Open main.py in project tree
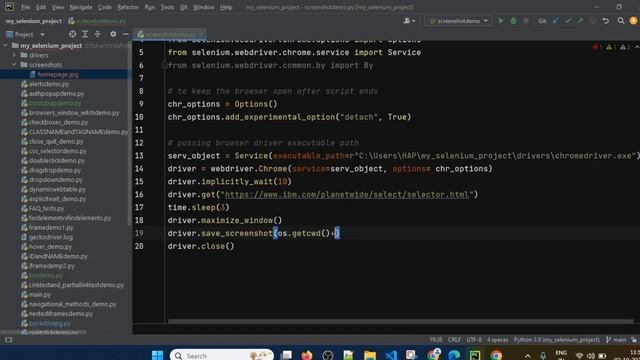640x360 pixels. click(x=39, y=294)
